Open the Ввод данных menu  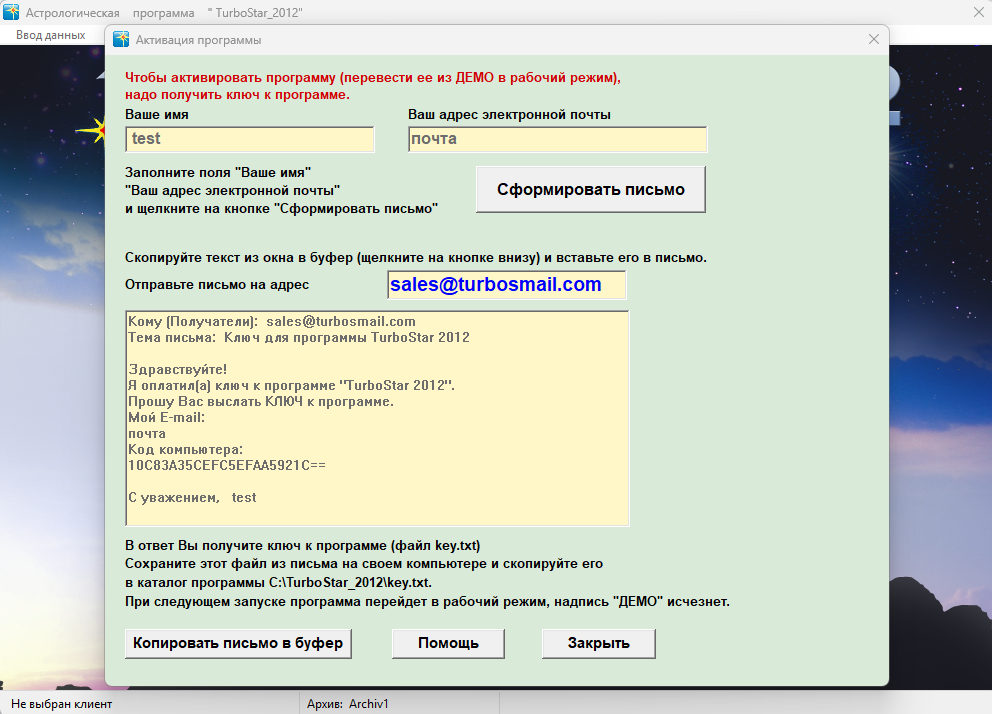51,35
